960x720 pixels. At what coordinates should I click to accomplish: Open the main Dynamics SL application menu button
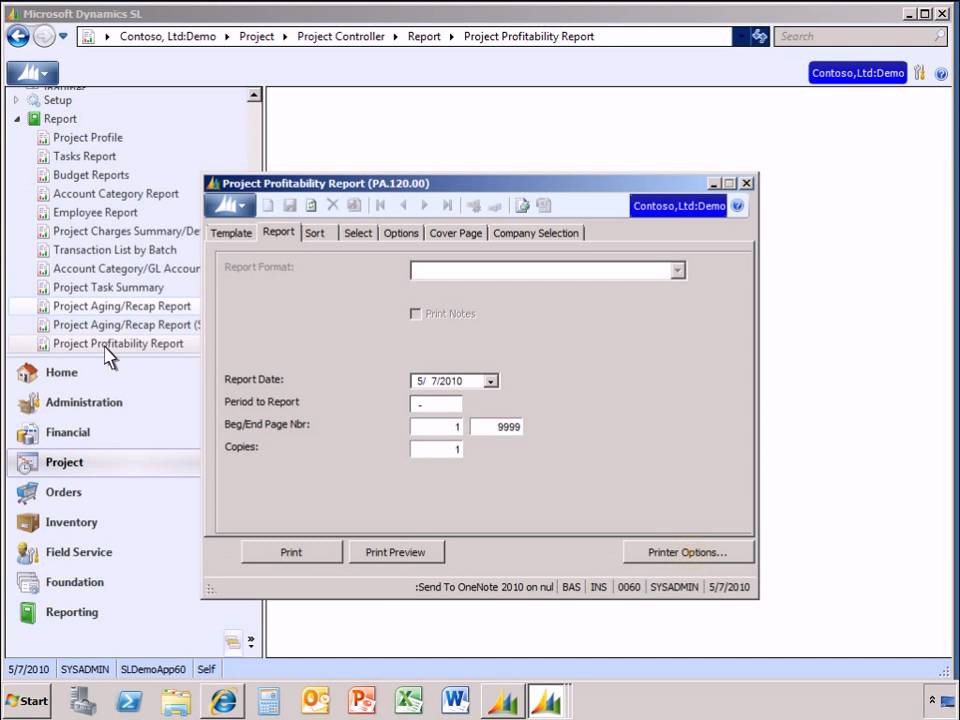pyautogui.click(x=32, y=73)
